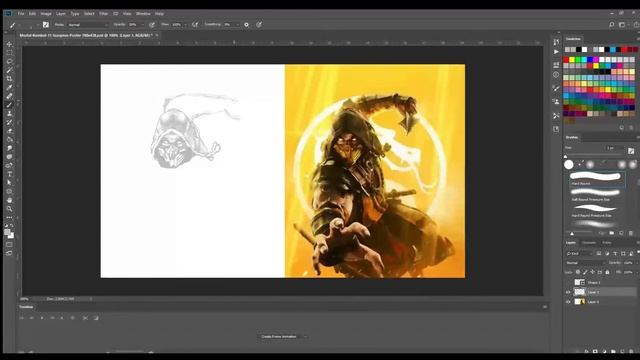Open the Opacity dropdown in options bar
The image size is (640, 360).
[142, 25]
